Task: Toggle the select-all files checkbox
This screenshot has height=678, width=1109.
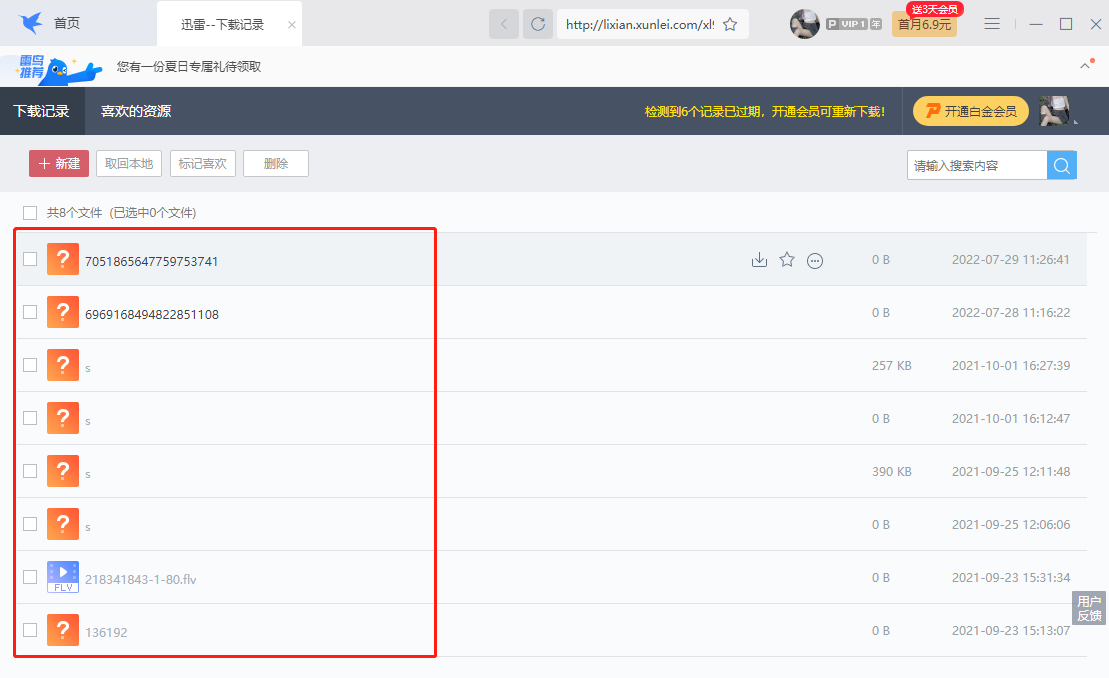Action: tap(30, 212)
